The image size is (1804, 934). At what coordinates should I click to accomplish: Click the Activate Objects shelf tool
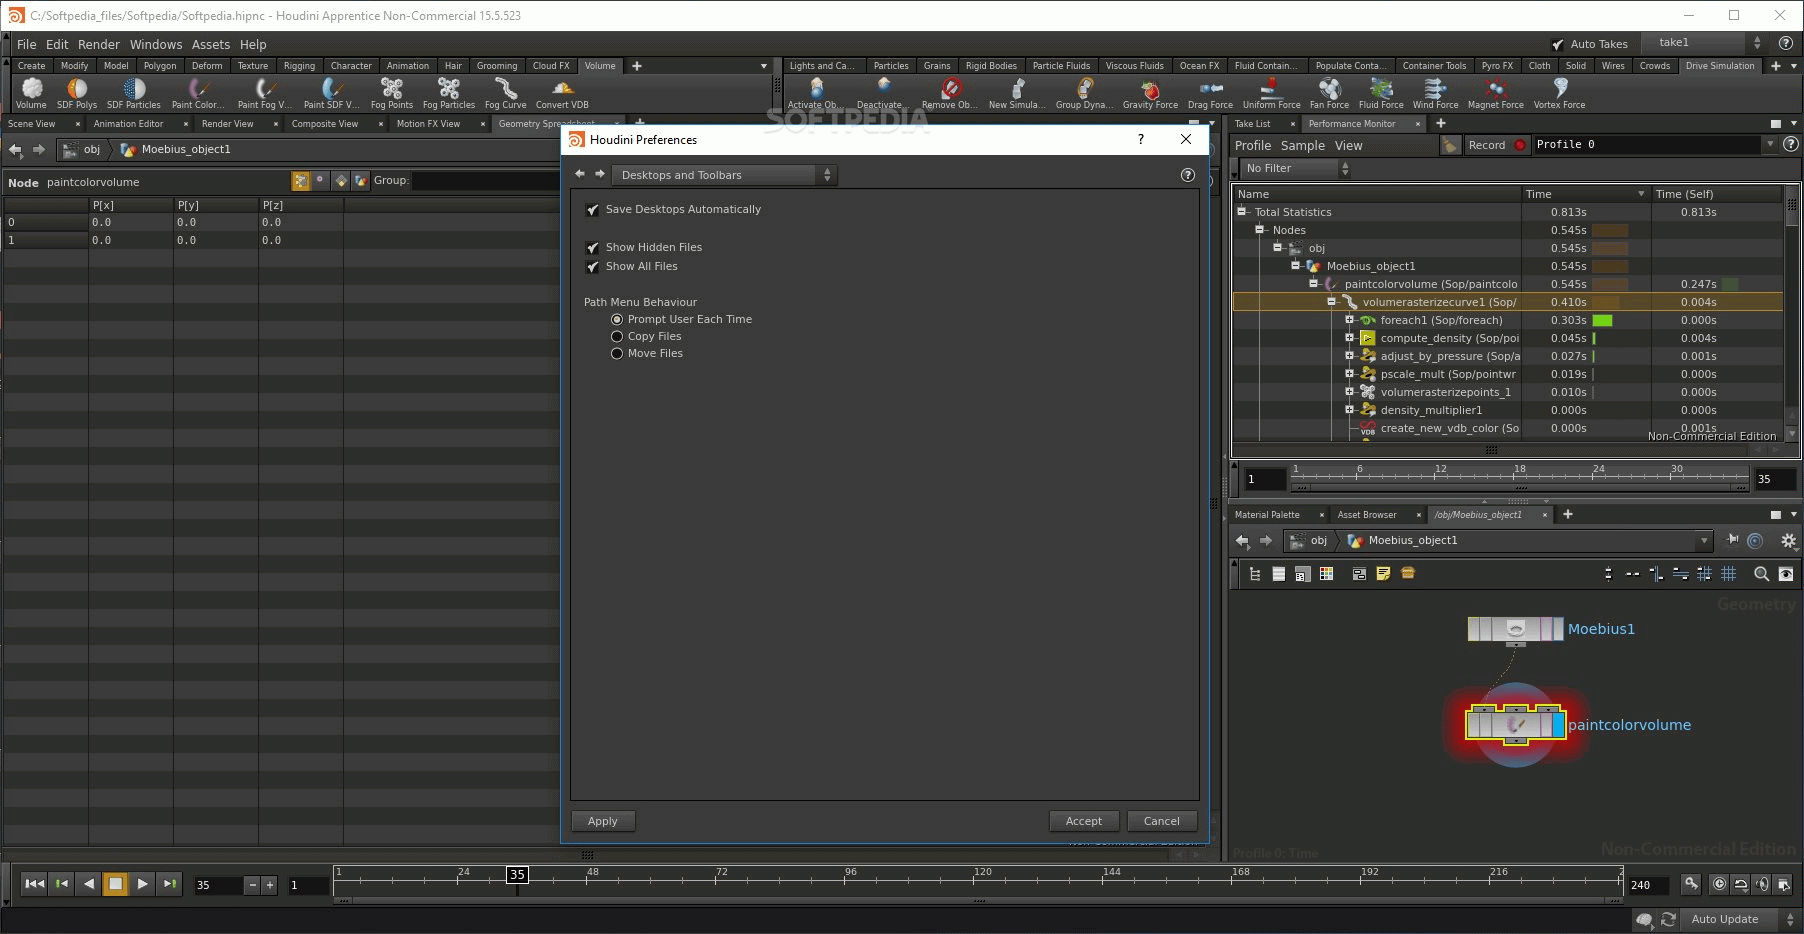816,93
